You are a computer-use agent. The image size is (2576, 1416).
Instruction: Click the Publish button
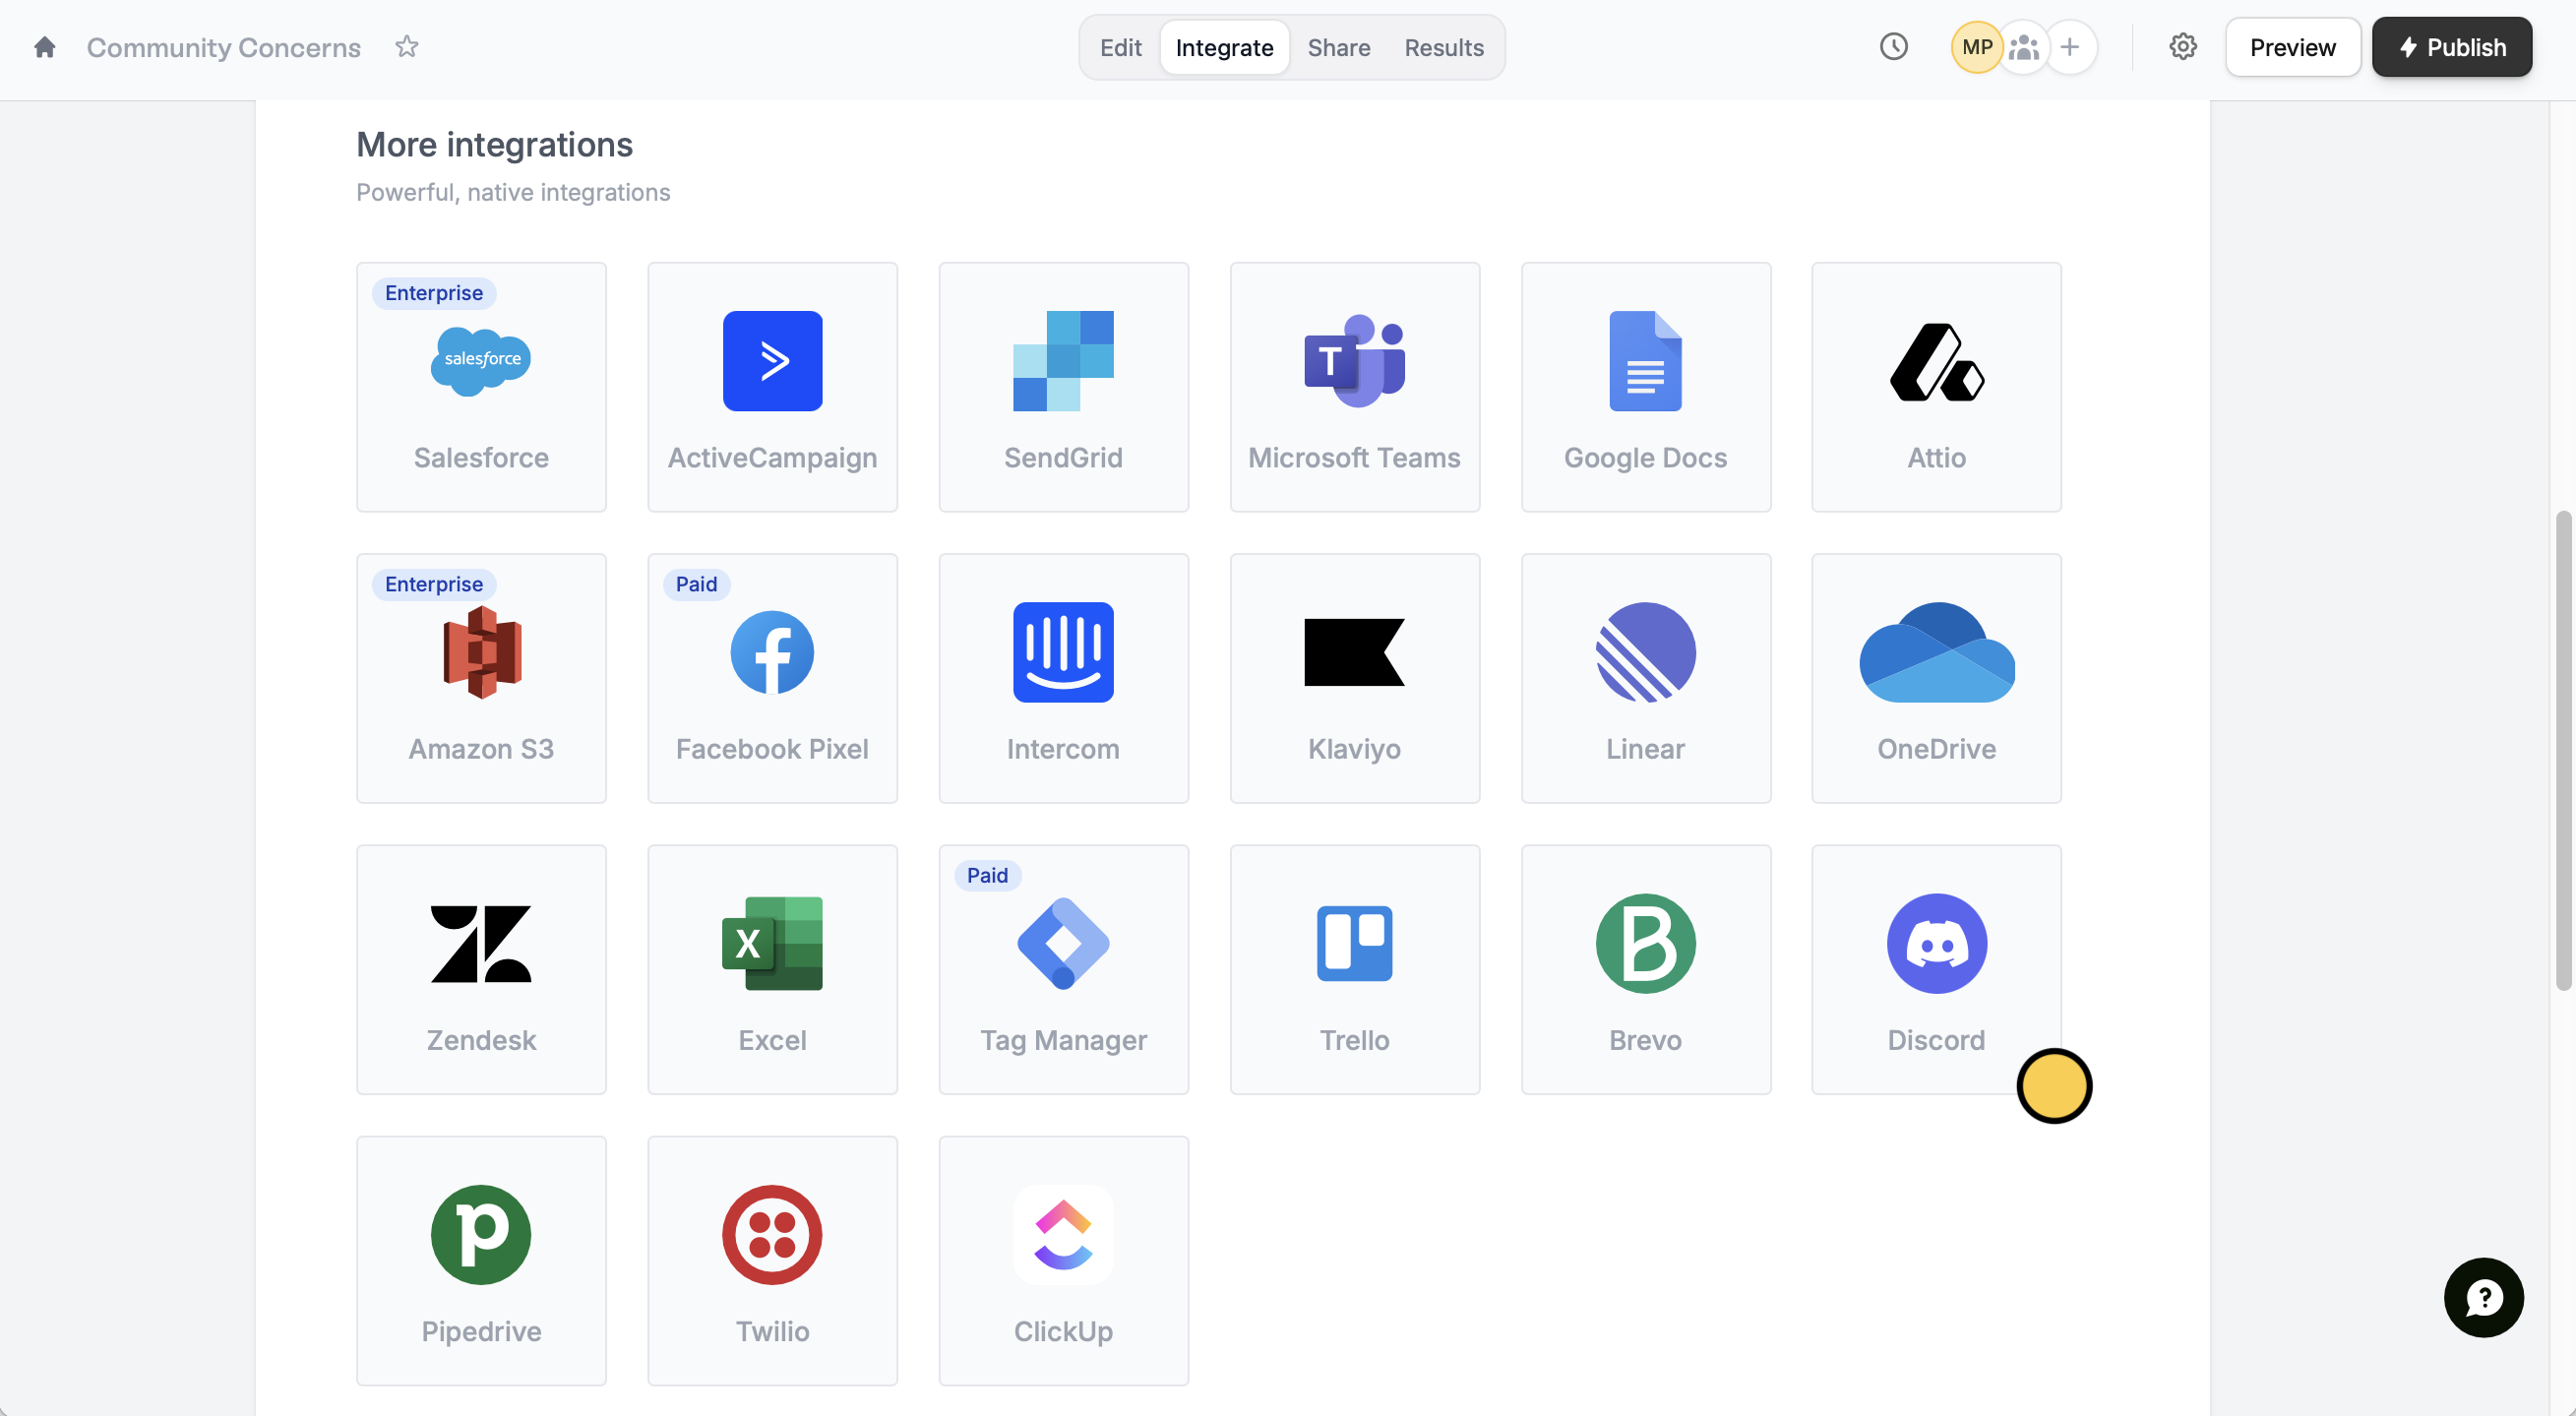(2451, 47)
